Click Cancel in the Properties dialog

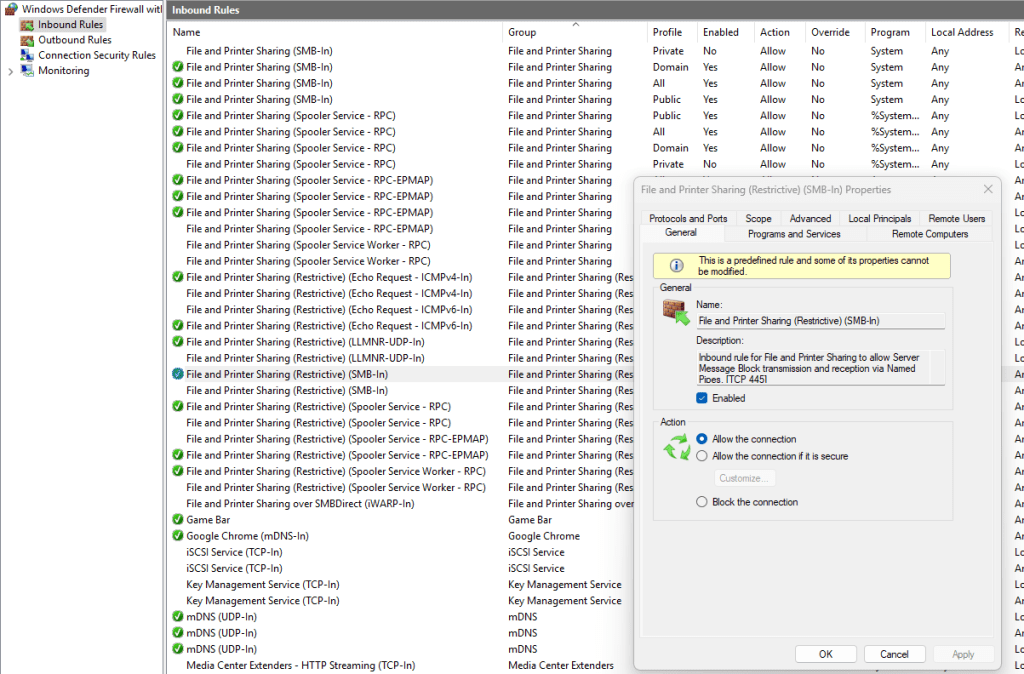click(894, 654)
